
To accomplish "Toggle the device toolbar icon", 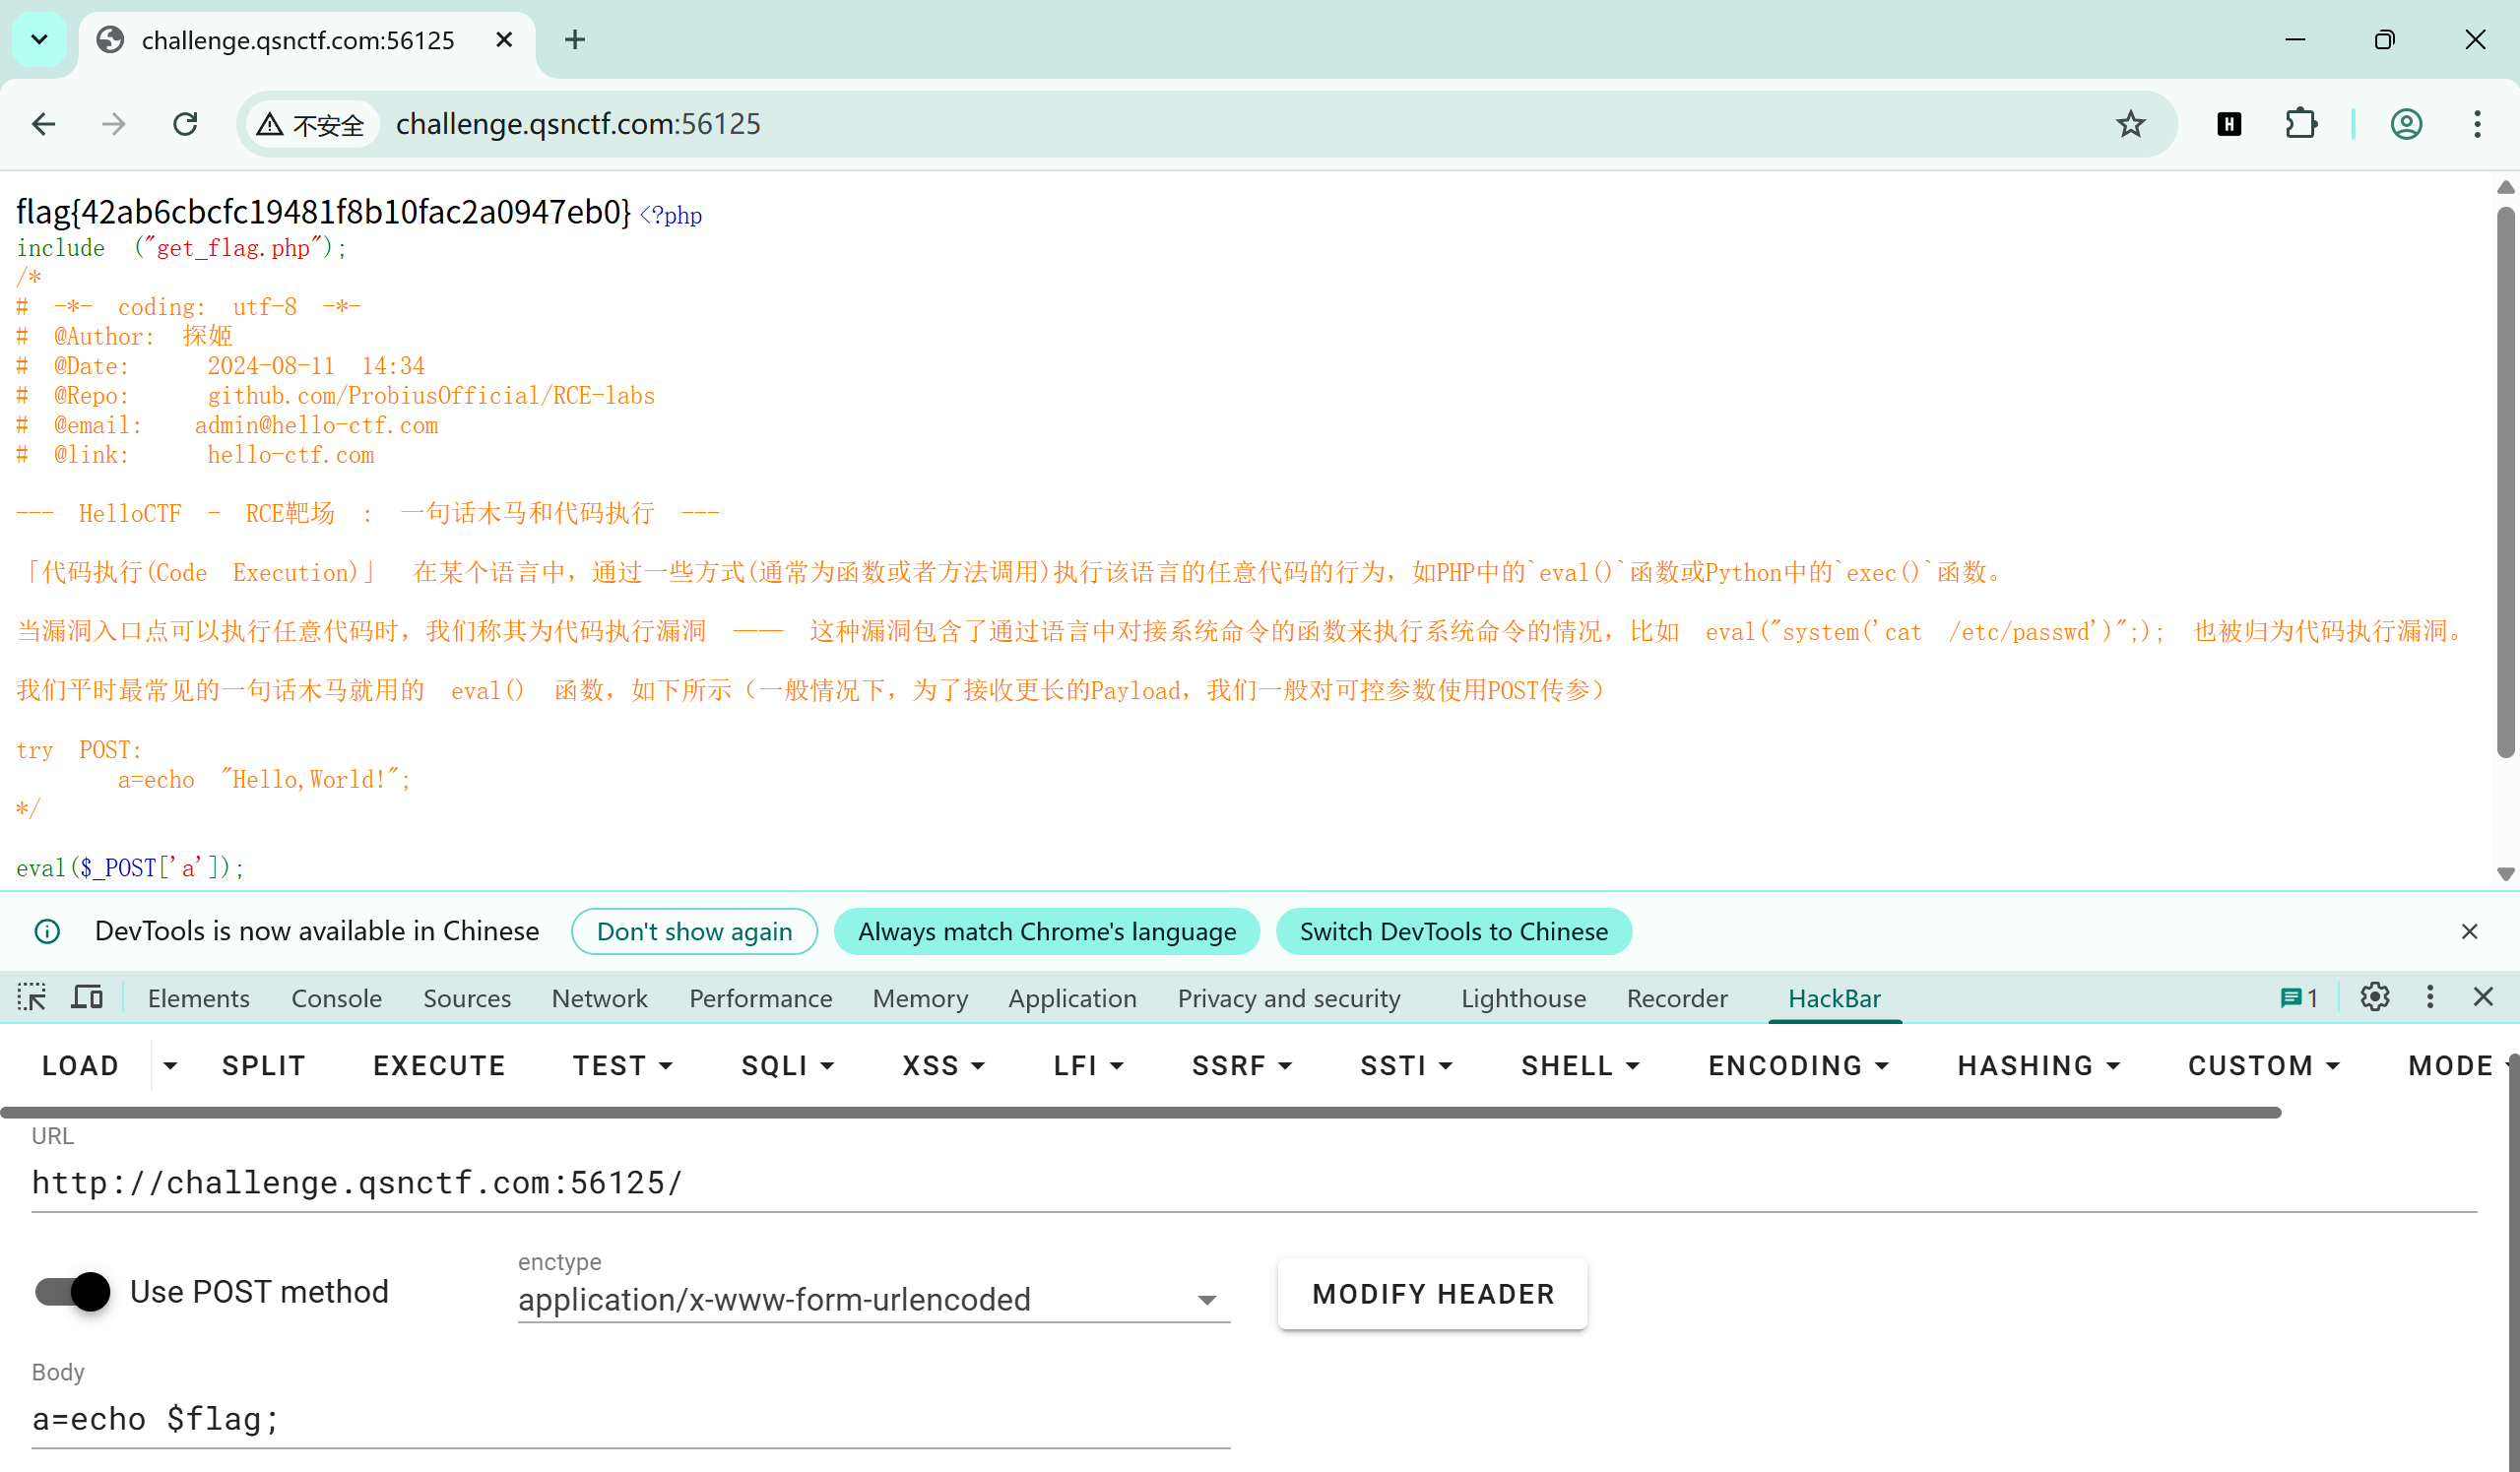I will tap(87, 997).
